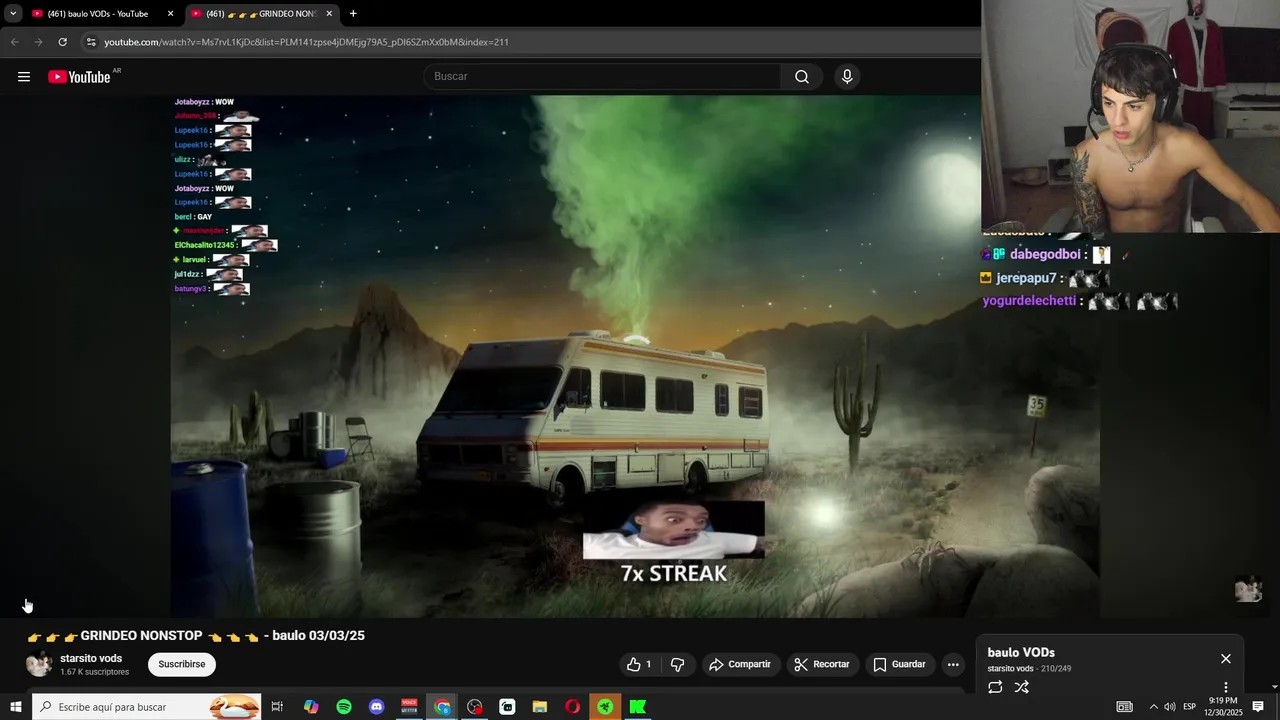This screenshot has height=720, width=1280.
Task: Go back in browser history
Action: coord(14,42)
